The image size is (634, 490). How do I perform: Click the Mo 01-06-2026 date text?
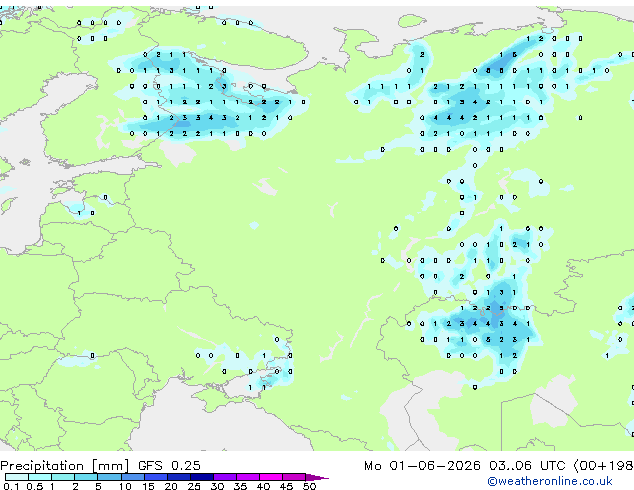tap(422, 466)
